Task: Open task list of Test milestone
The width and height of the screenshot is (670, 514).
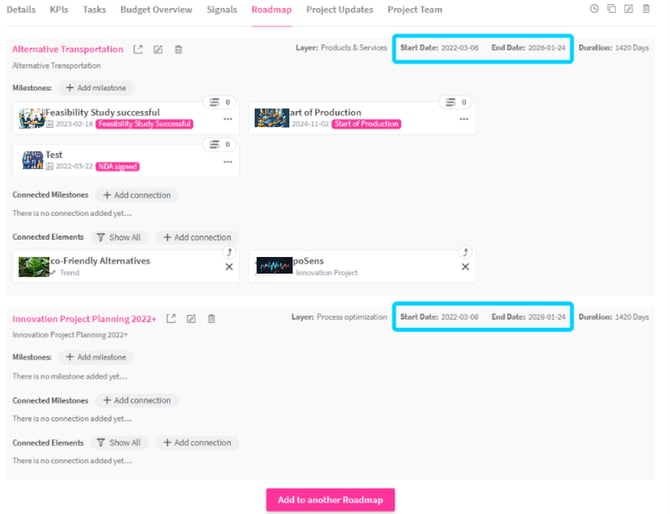Action: 220,144
